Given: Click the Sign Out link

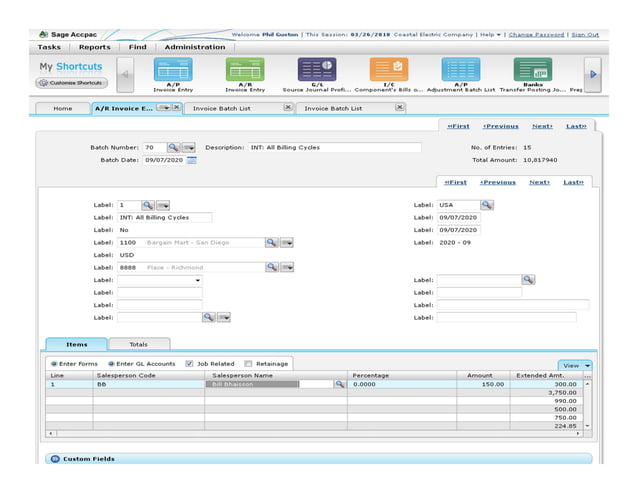Looking at the screenshot, I should (585, 34).
